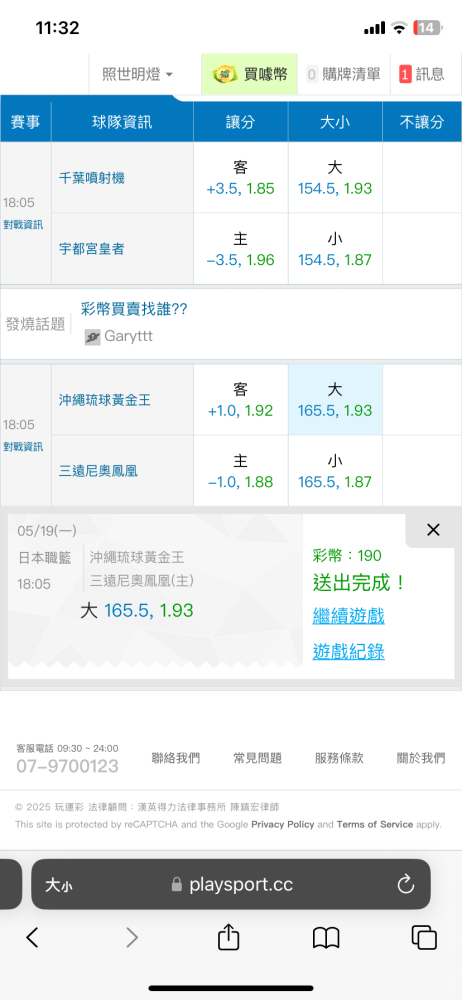Open the 遊戲紀錄 link
Image resolution: width=462 pixels, height=1000 pixels.
348,651
